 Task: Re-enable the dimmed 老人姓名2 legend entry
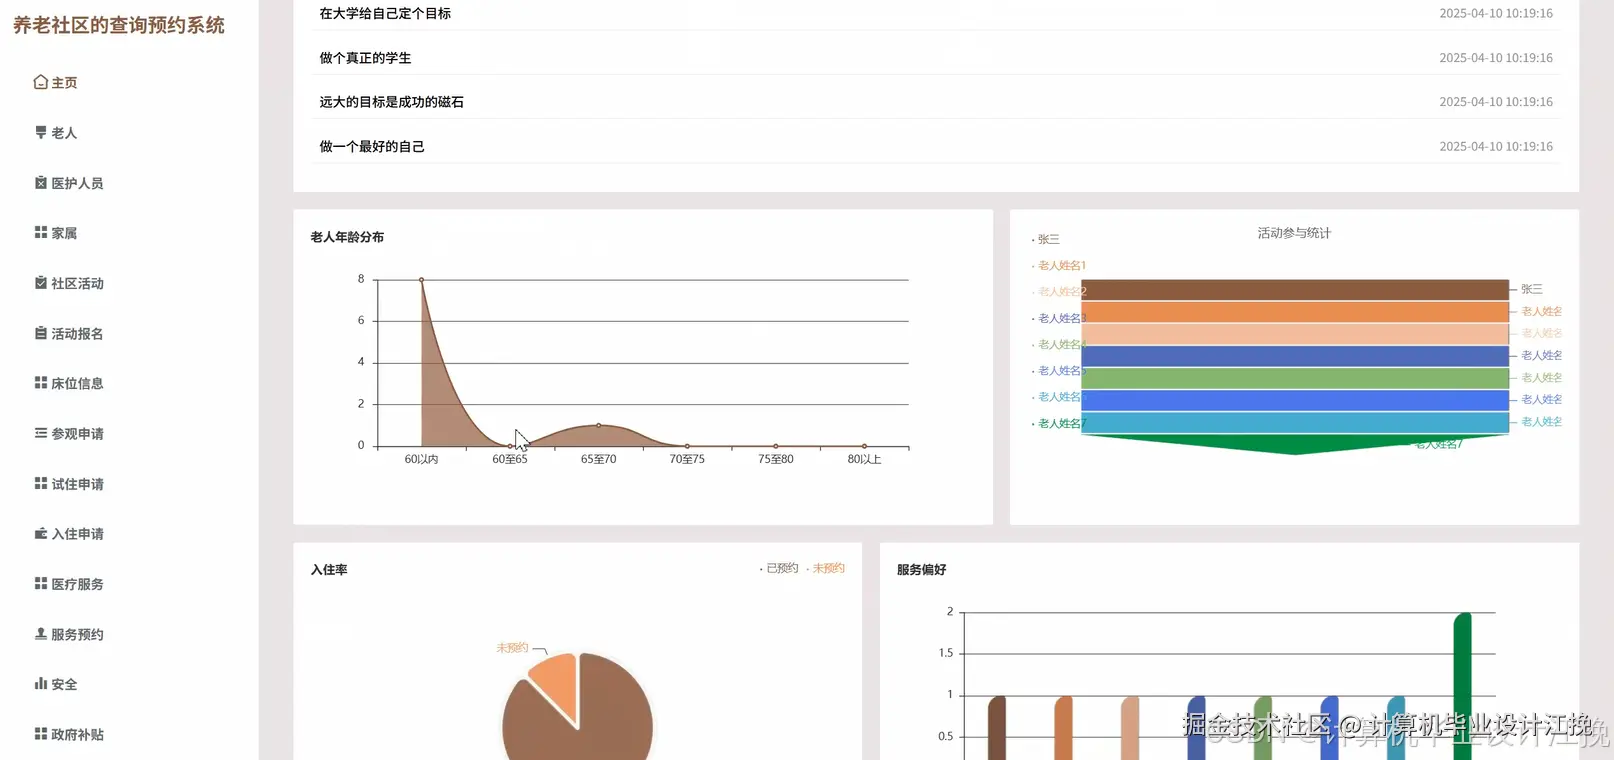[1059, 292]
